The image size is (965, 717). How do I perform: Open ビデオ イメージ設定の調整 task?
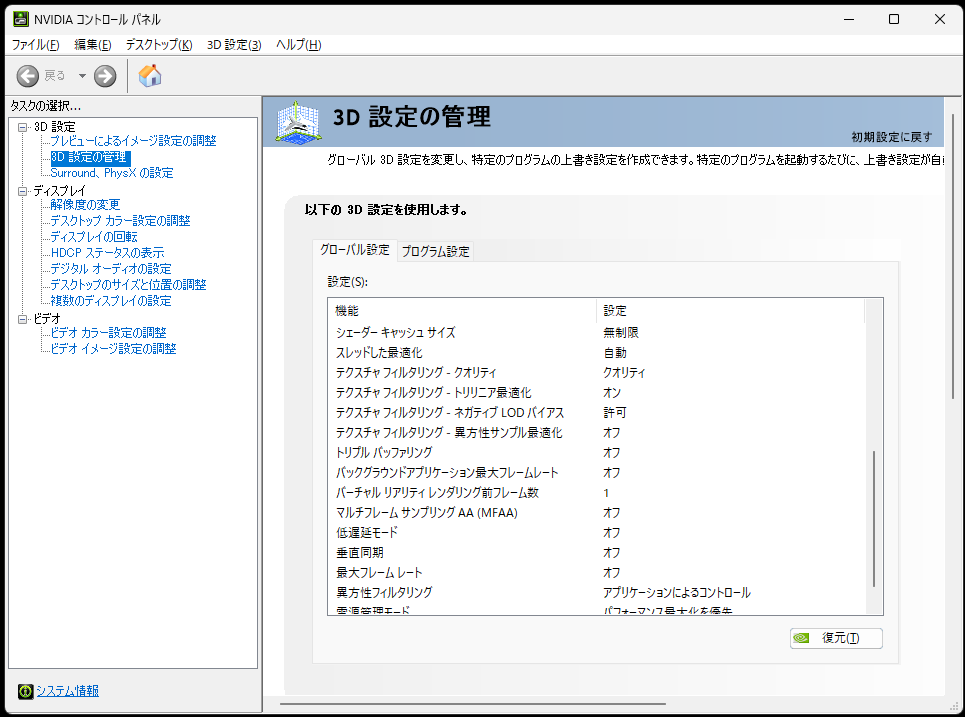[113, 349]
